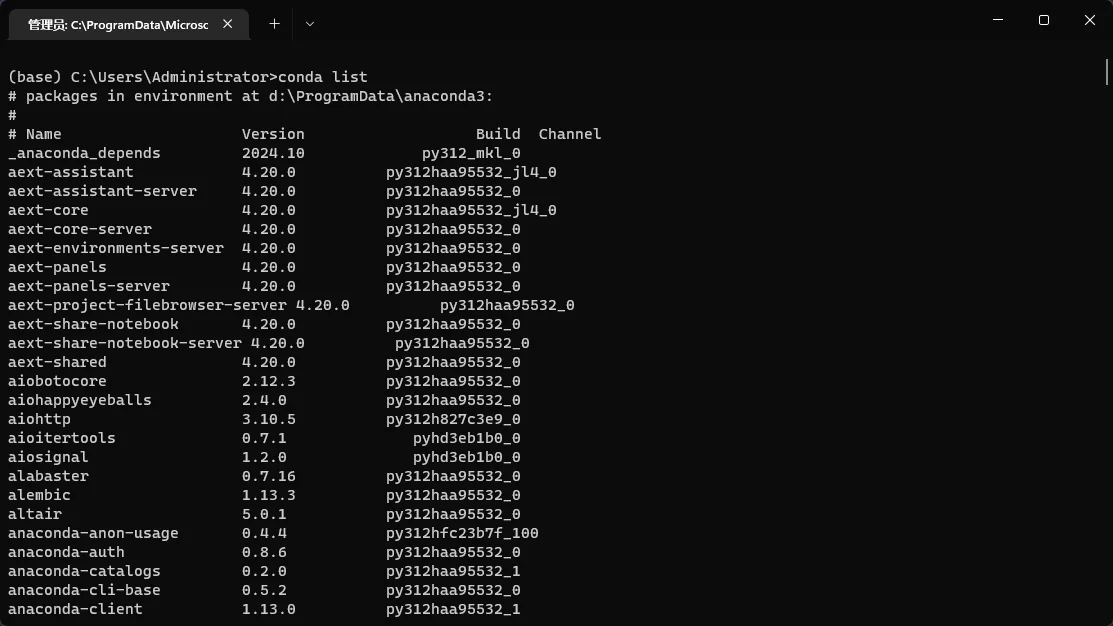
Task: Expand the new-tab profile dropdown chevron
Action: [309, 23]
